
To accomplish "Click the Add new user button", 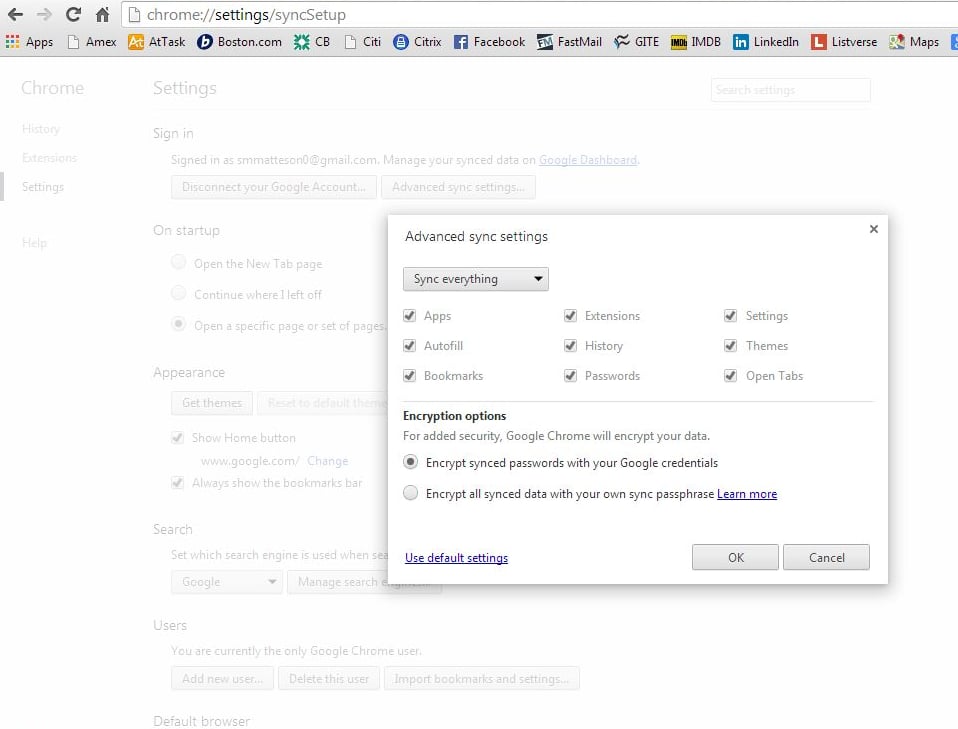I will (x=222, y=678).
